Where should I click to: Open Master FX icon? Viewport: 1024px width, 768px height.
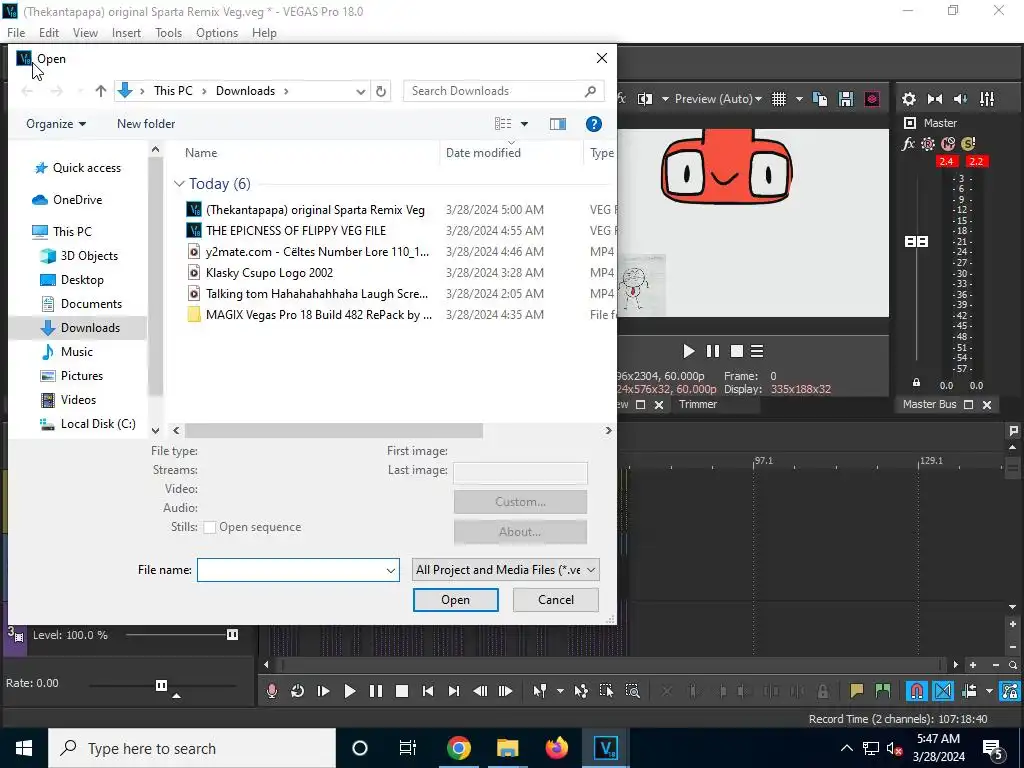(908, 144)
